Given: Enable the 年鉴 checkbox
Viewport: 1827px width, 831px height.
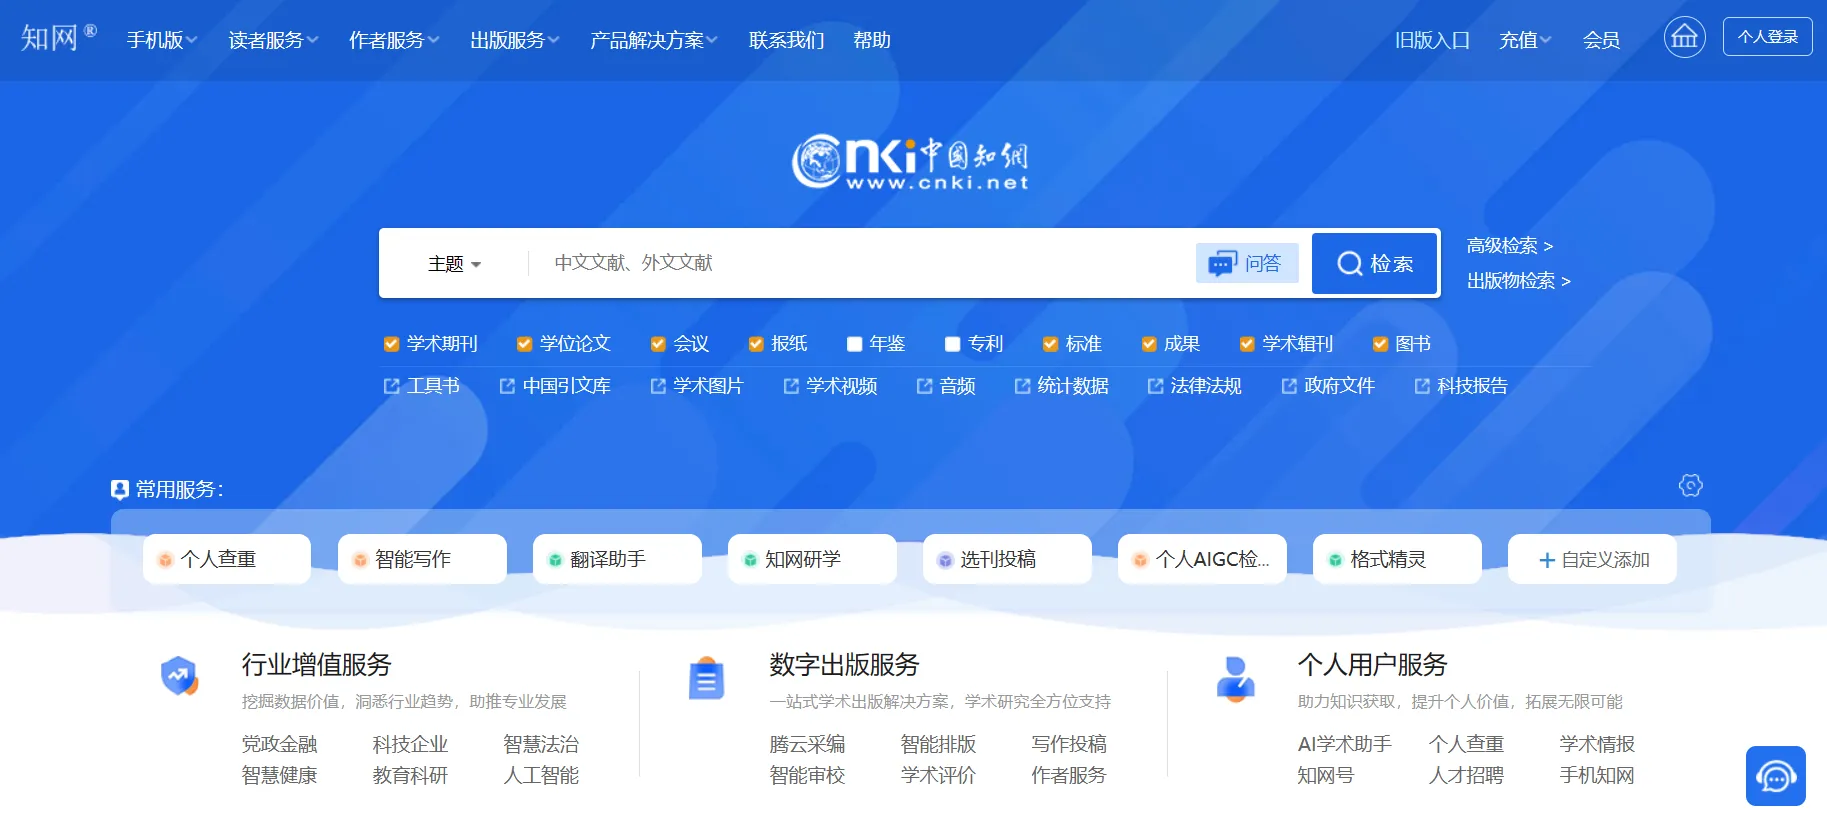Looking at the screenshot, I should pos(854,344).
